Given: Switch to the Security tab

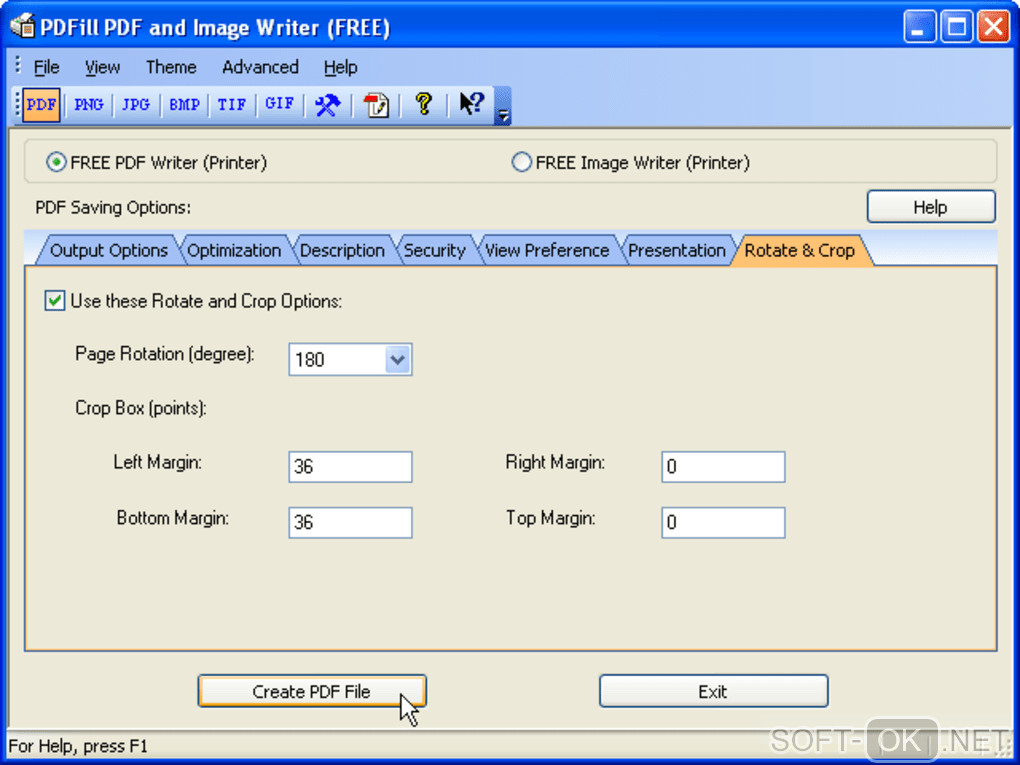Looking at the screenshot, I should 435,250.
